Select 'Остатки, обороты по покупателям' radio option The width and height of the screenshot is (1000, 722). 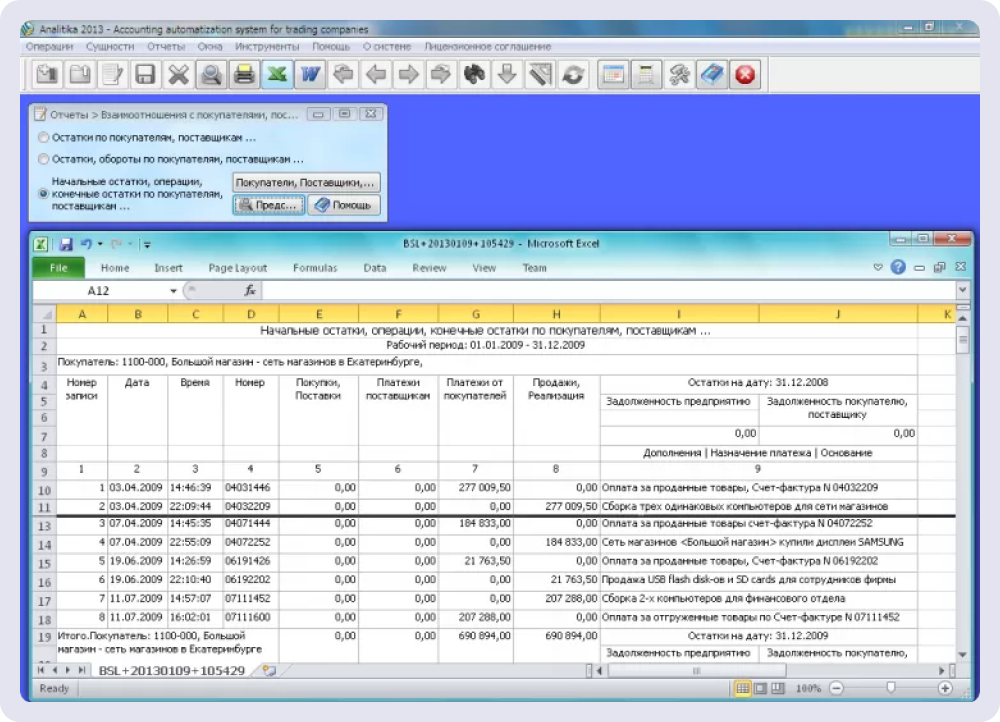pos(42,159)
